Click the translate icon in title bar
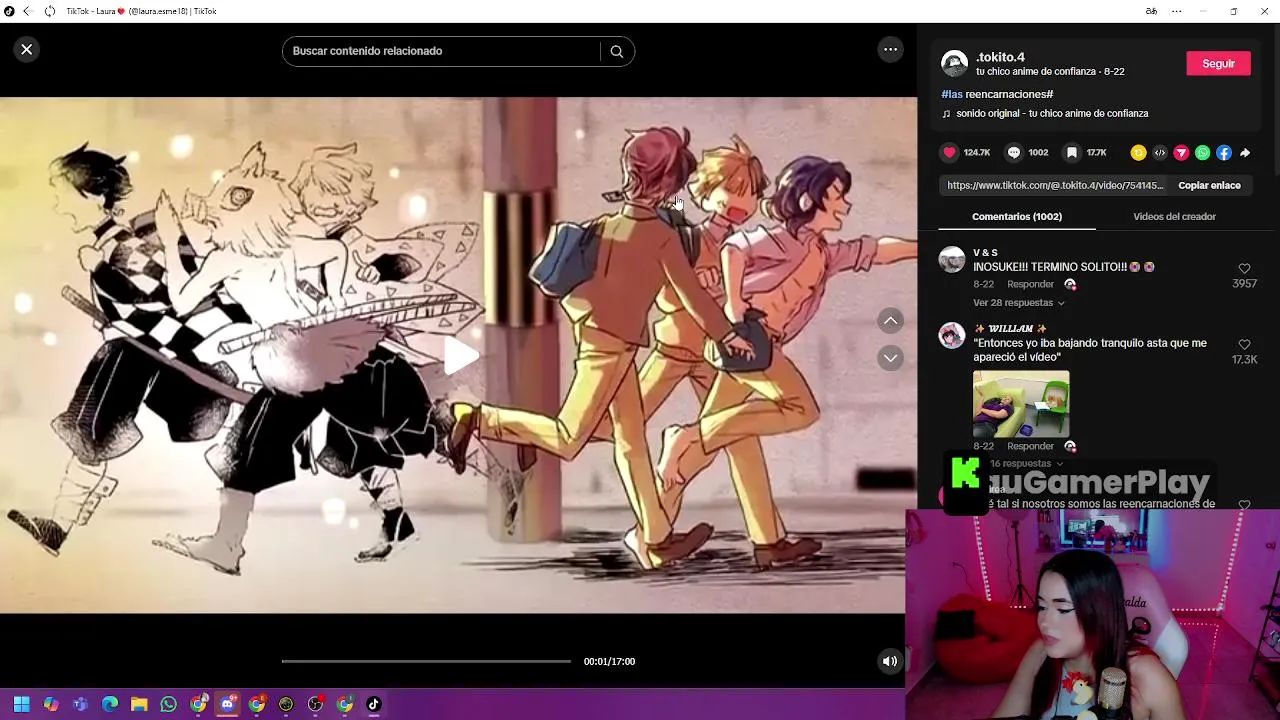Viewport: 1280px width, 720px height. click(x=1151, y=11)
